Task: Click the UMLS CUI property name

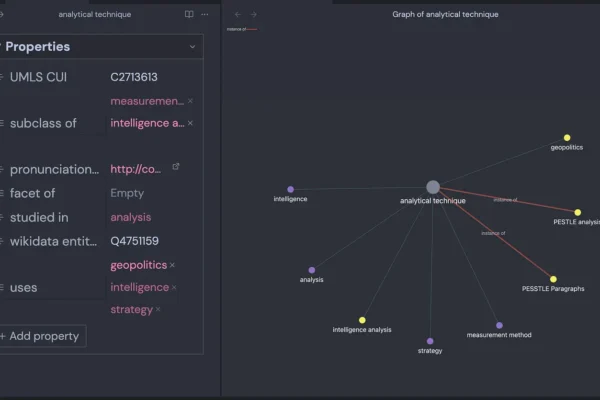Action: tap(38, 77)
